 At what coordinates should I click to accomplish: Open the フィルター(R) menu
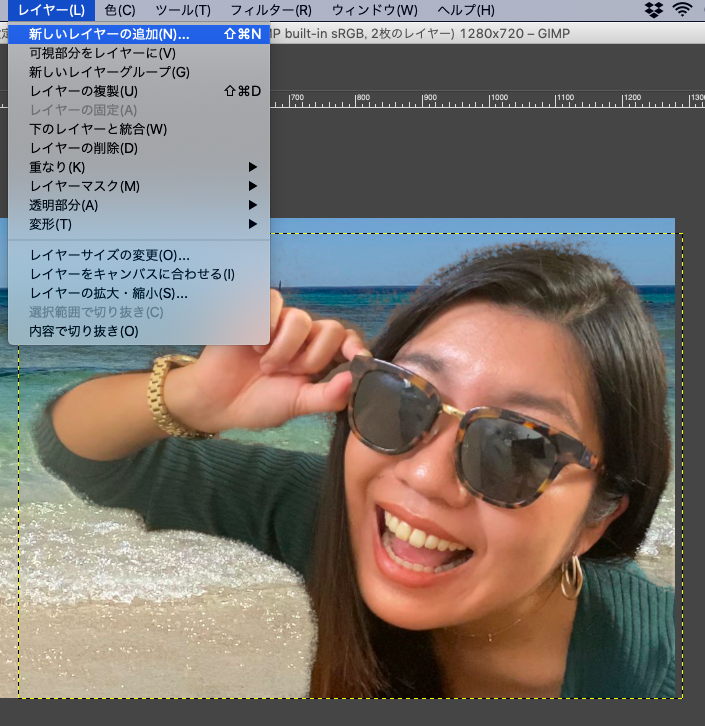(x=271, y=10)
